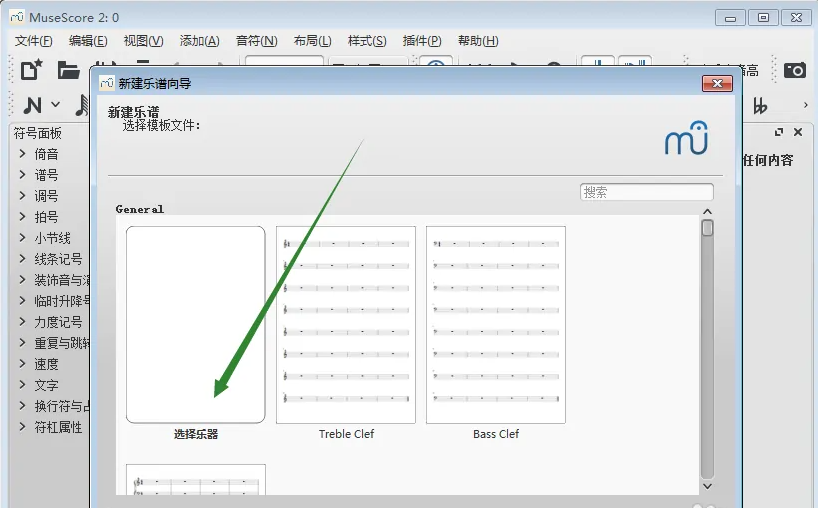Undock the right-side panel
Screen dimensions: 818x508
pyautogui.click(x=779, y=132)
